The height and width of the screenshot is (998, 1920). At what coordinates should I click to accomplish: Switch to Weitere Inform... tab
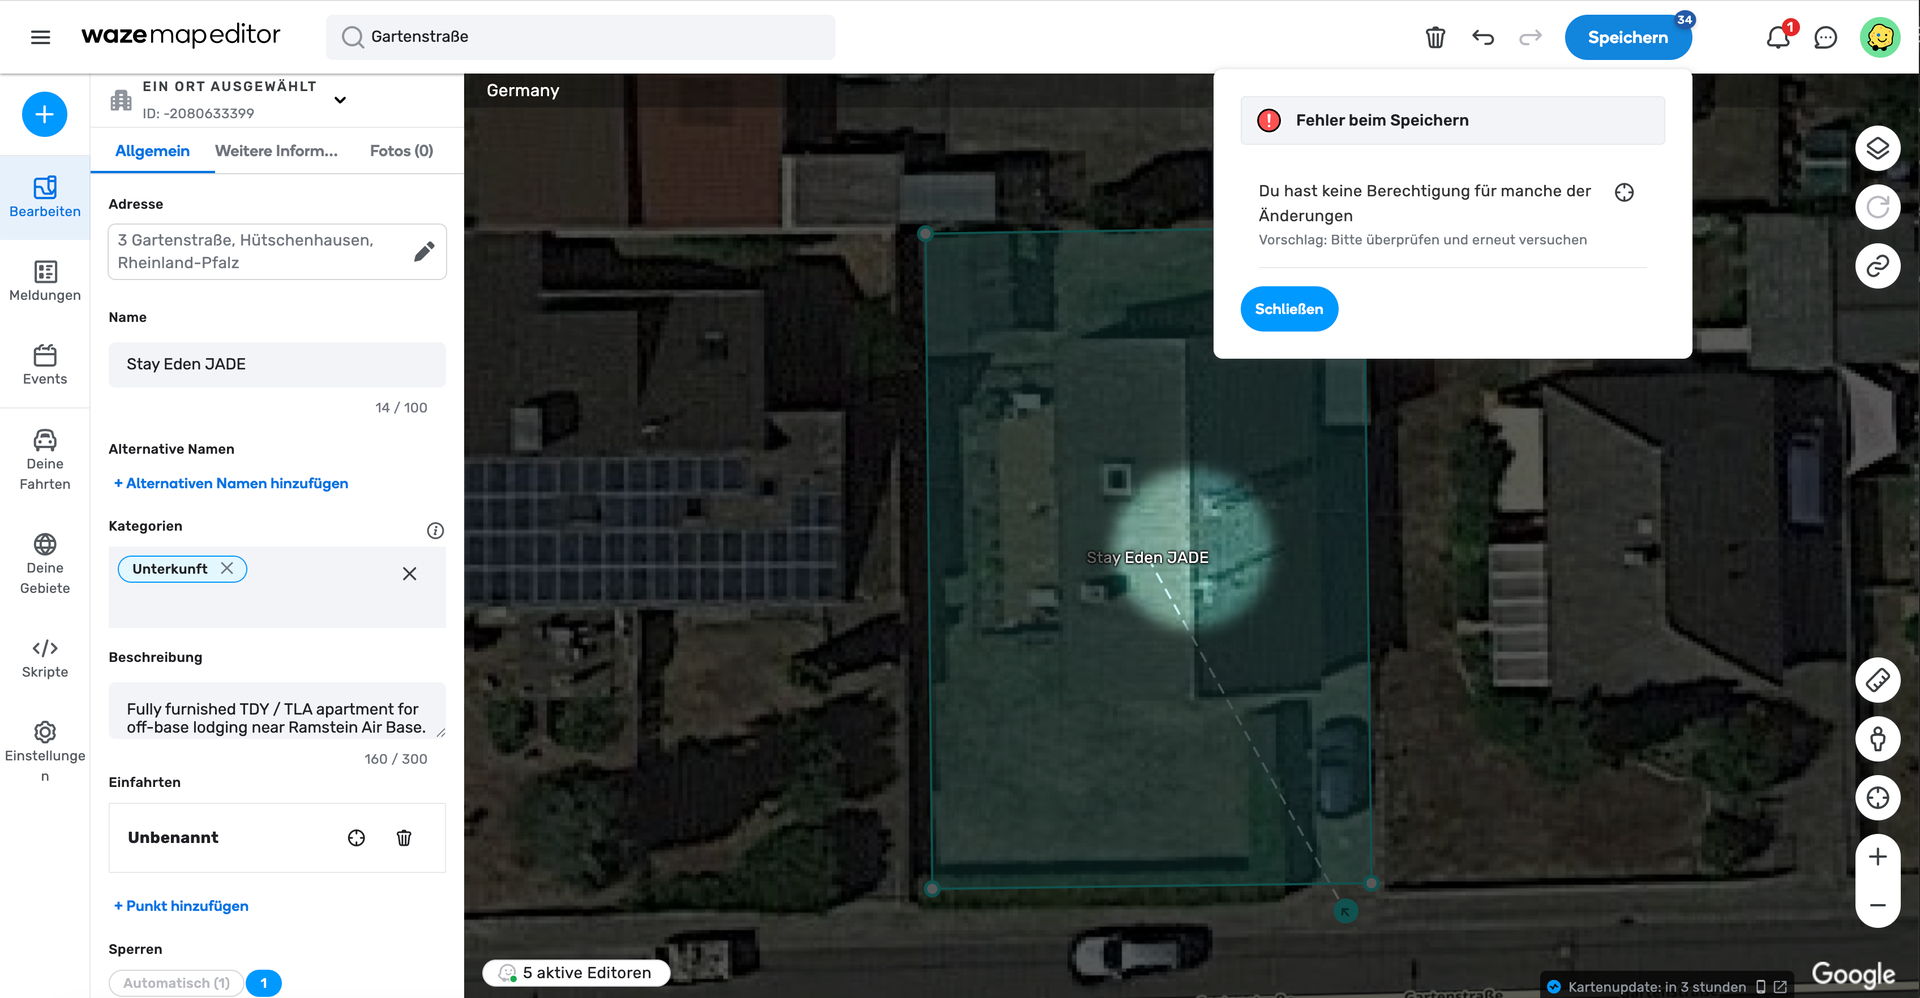[276, 151]
